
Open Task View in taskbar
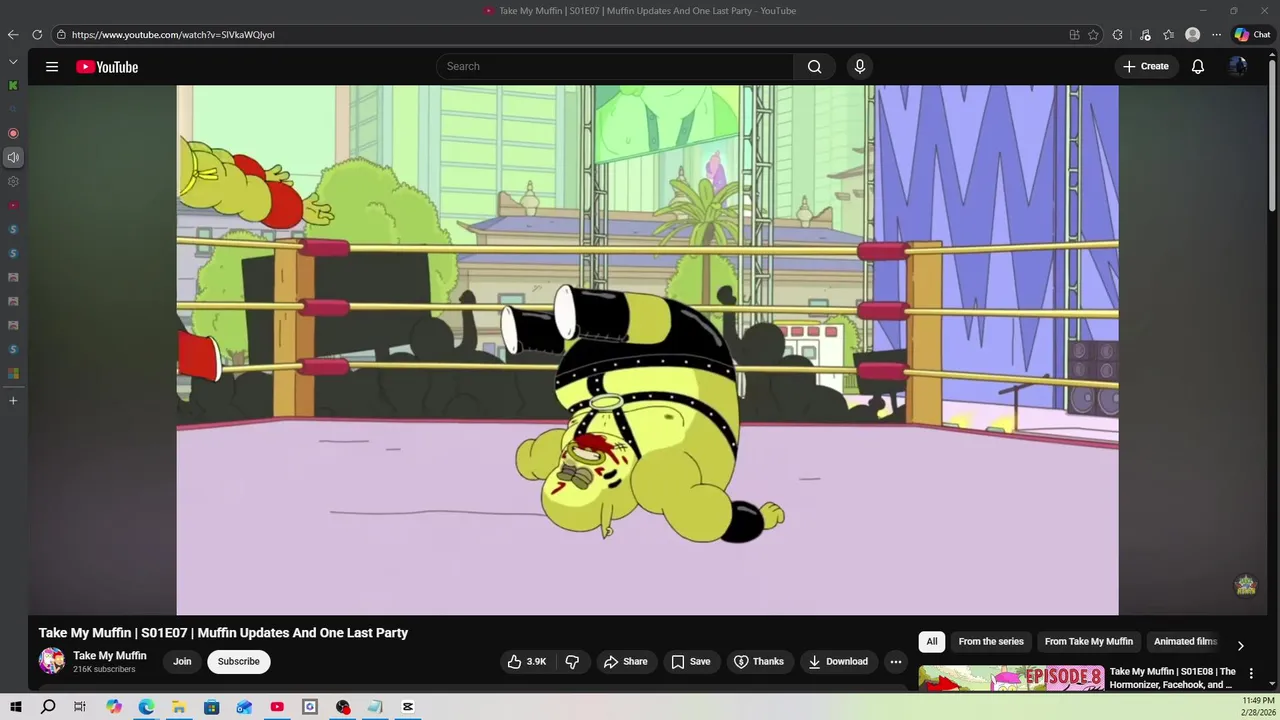point(80,707)
